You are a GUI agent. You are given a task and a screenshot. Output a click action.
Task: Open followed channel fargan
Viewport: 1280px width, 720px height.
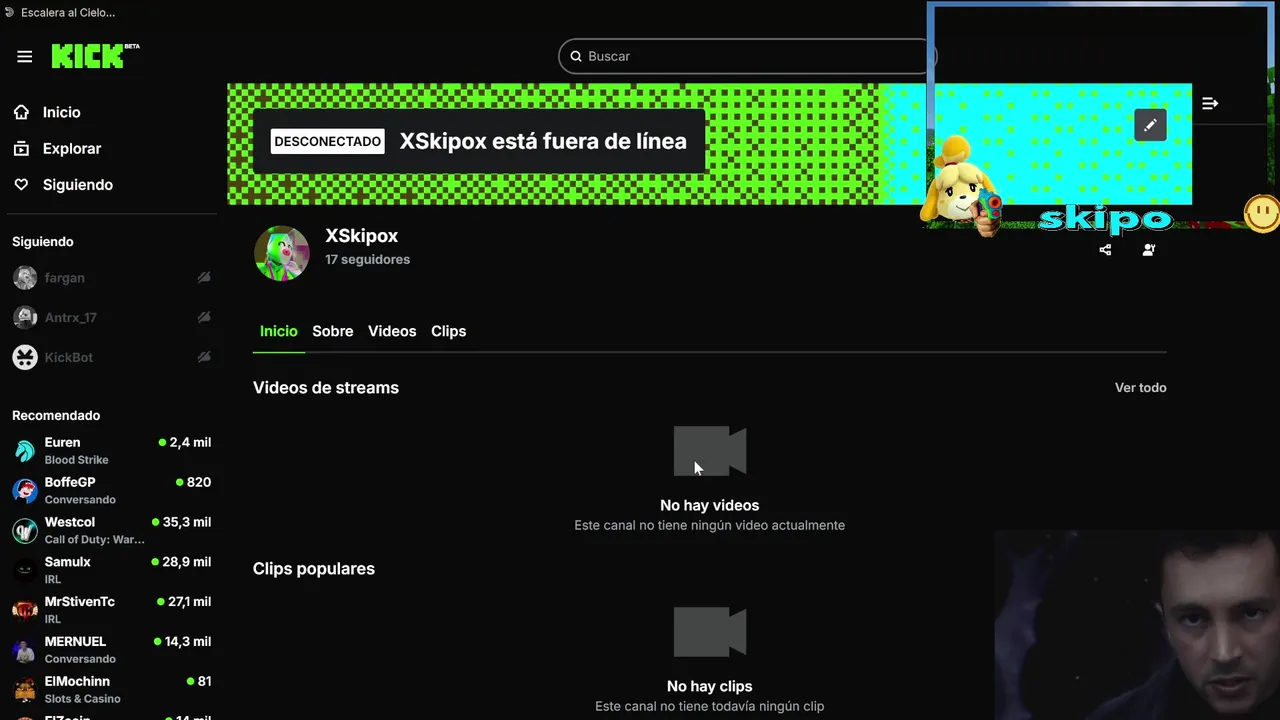point(111,278)
